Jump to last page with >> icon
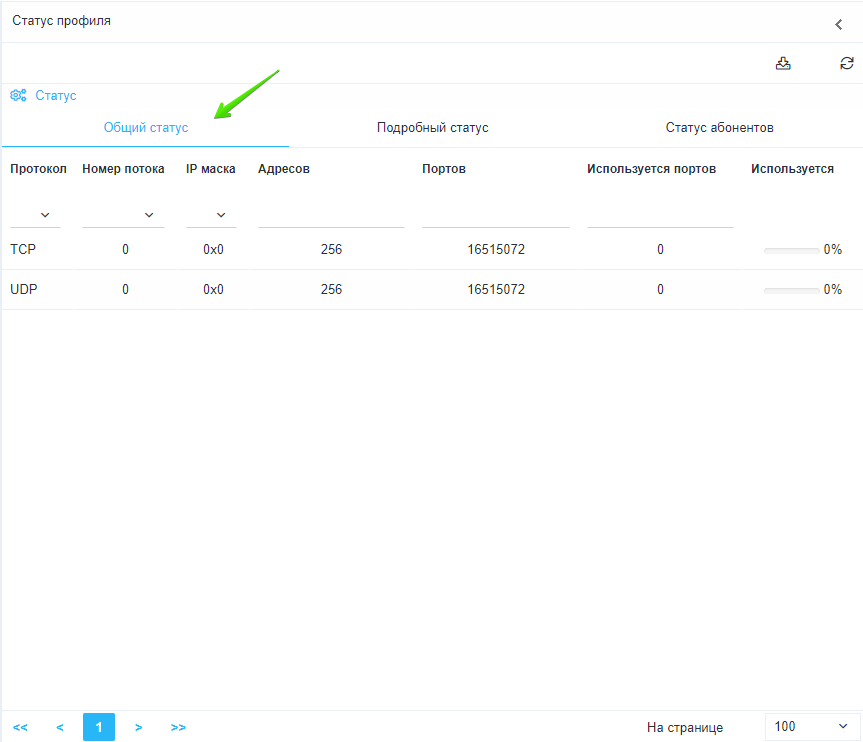 click(x=178, y=727)
